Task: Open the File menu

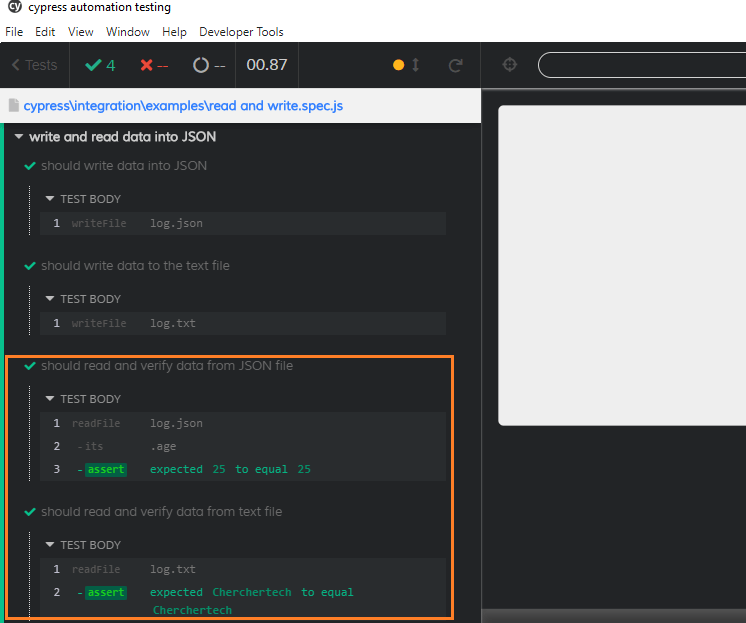Action: [14, 32]
